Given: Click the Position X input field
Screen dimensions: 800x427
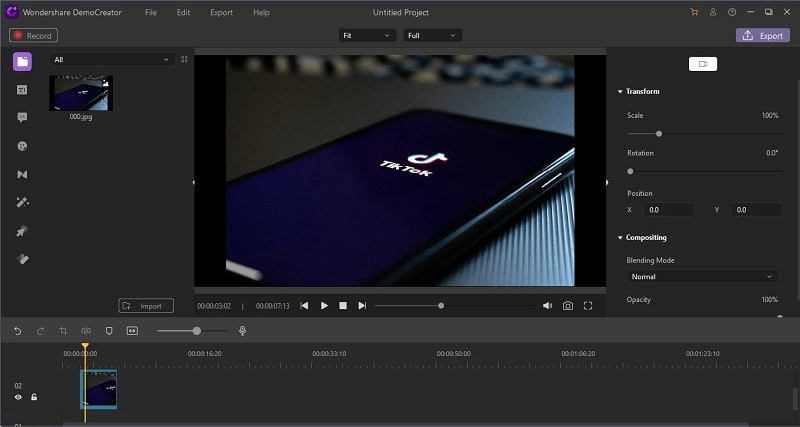Looking at the screenshot, I should (x=668, y=210).
